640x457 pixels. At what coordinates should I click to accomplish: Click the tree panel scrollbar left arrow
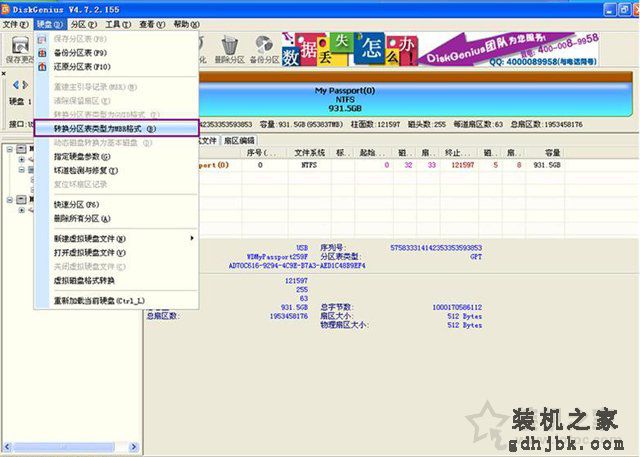(7, 447)
